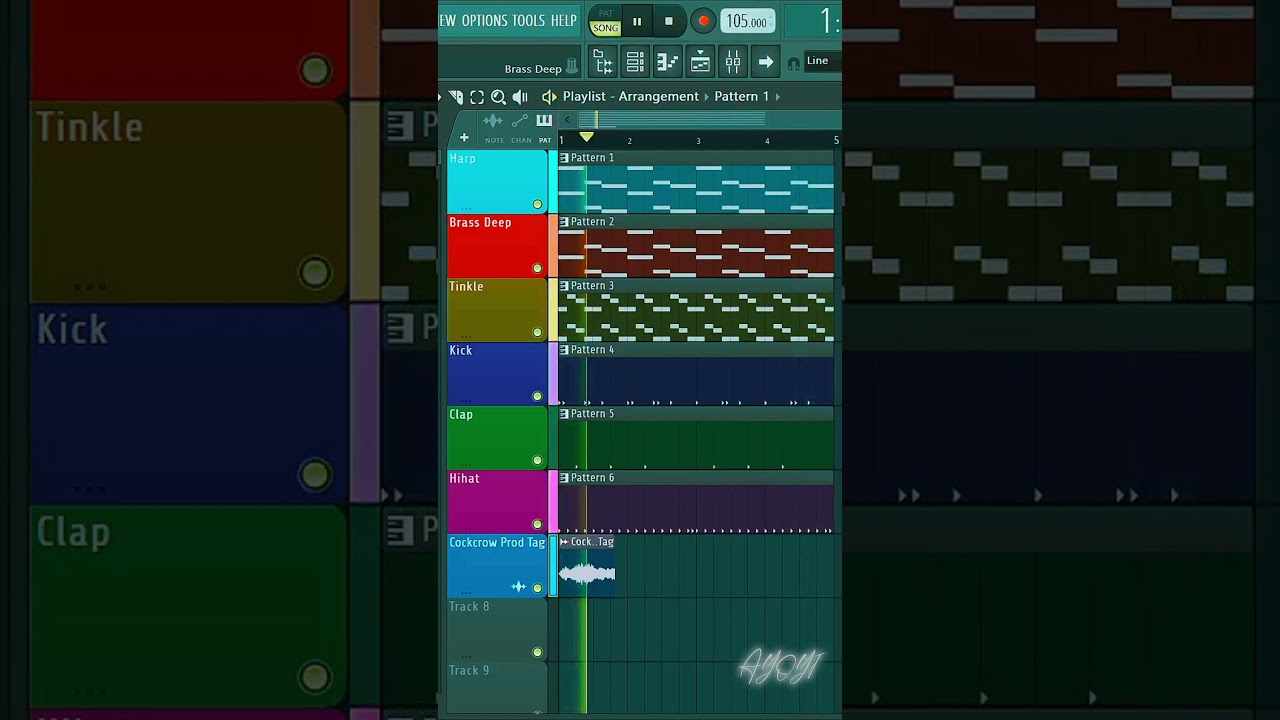Select the dashed-square selection tool icon
Viewport: 1280px width, 720px height.
pyautogui.click(x=477, y=97)
